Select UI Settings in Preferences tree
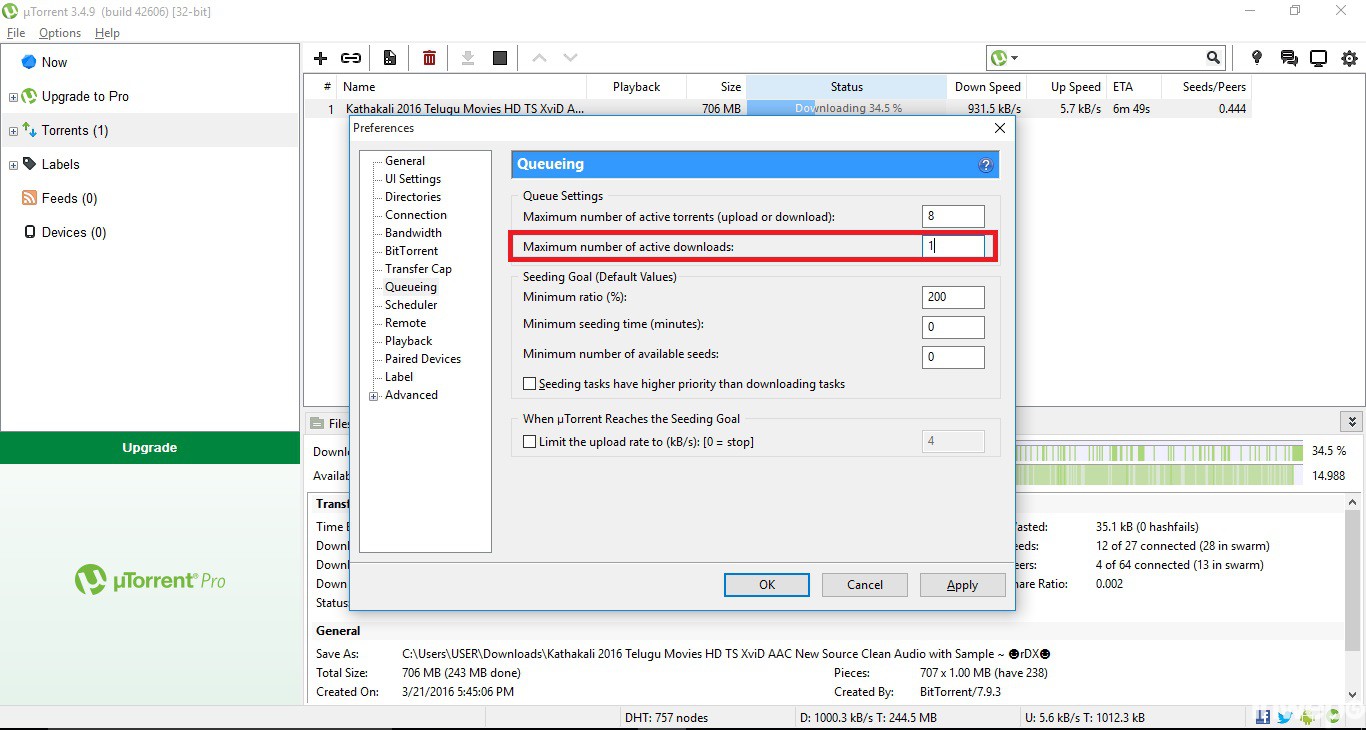Screen dimensions: 1366x730 (x=413, y=179)
